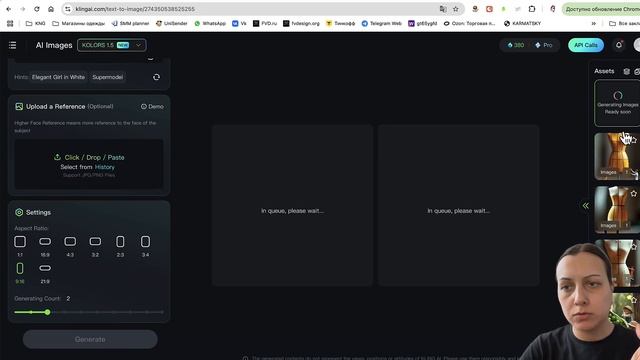Open the 'Generating Images Ready soon' card
Screen dimensions: 640x360
point(617,103)
